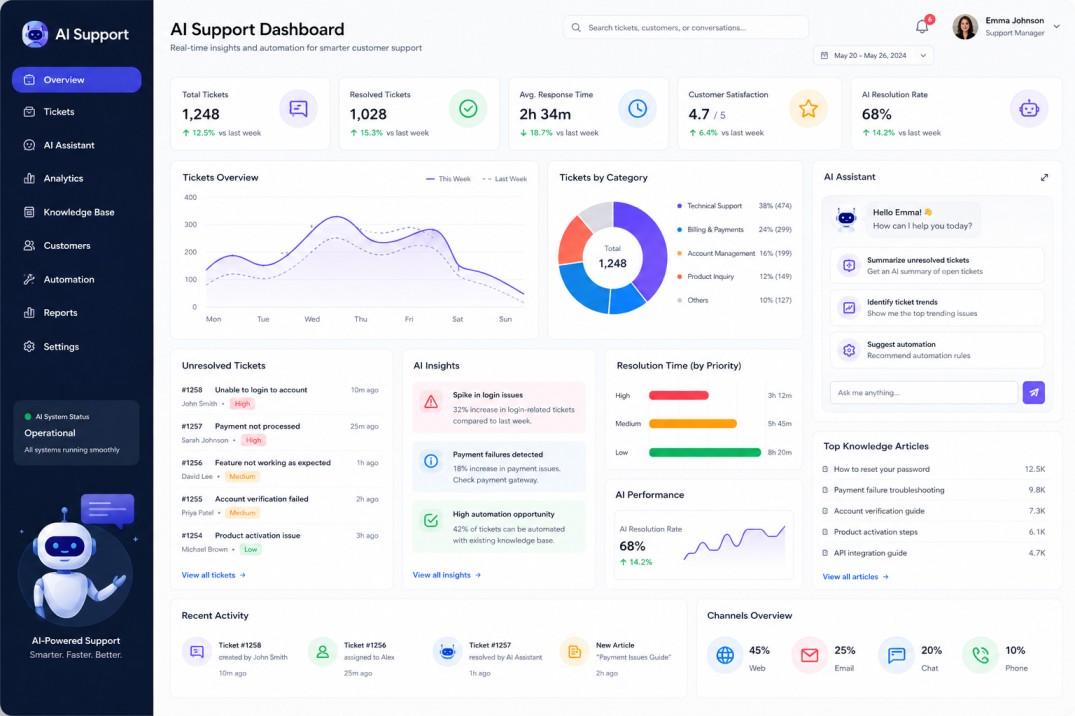The image size is (1075, 716).
Task: Expand the Emma Johnson account menu chevron
Action: (1056, 27)
